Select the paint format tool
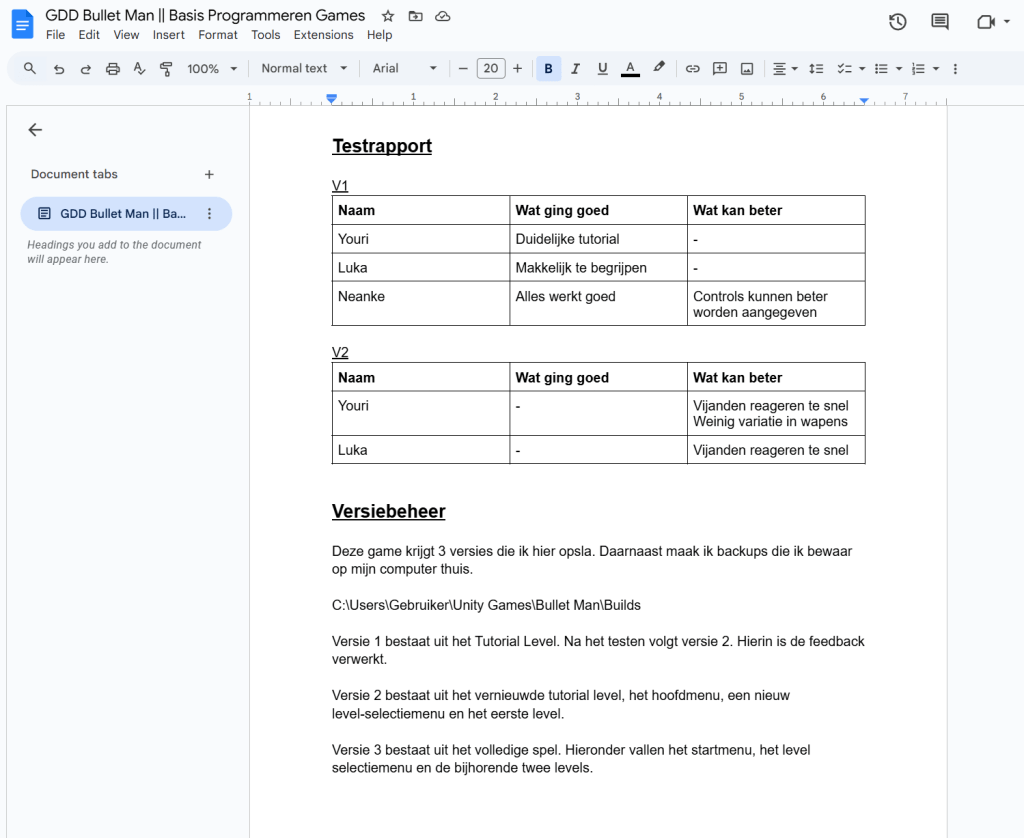 click(166, 69)
